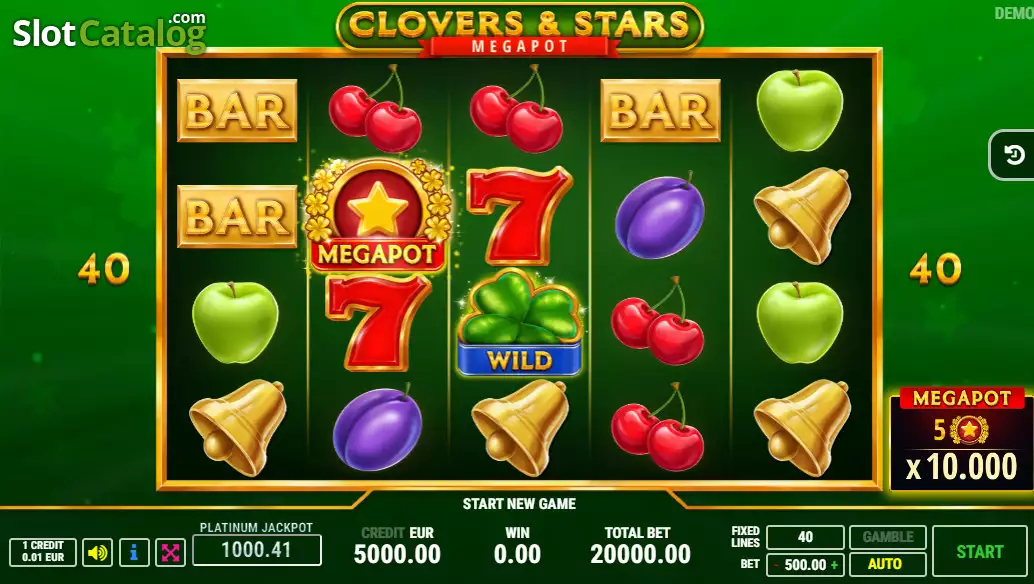Image resolution: width=1034 pixels, height=584 pixels.
Task: Open the MEGAPOT x10.000 info panel
Action: click(x=961, y=438)
